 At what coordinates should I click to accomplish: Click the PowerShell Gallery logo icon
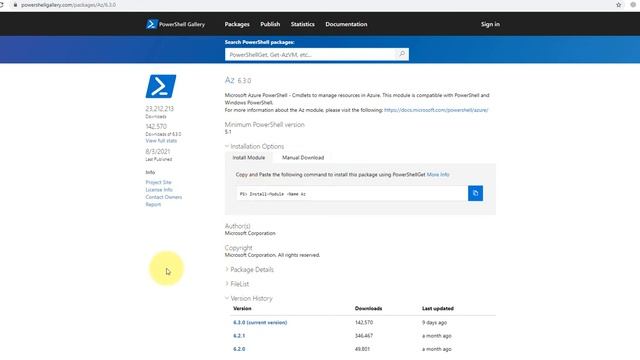click(152, 24)
